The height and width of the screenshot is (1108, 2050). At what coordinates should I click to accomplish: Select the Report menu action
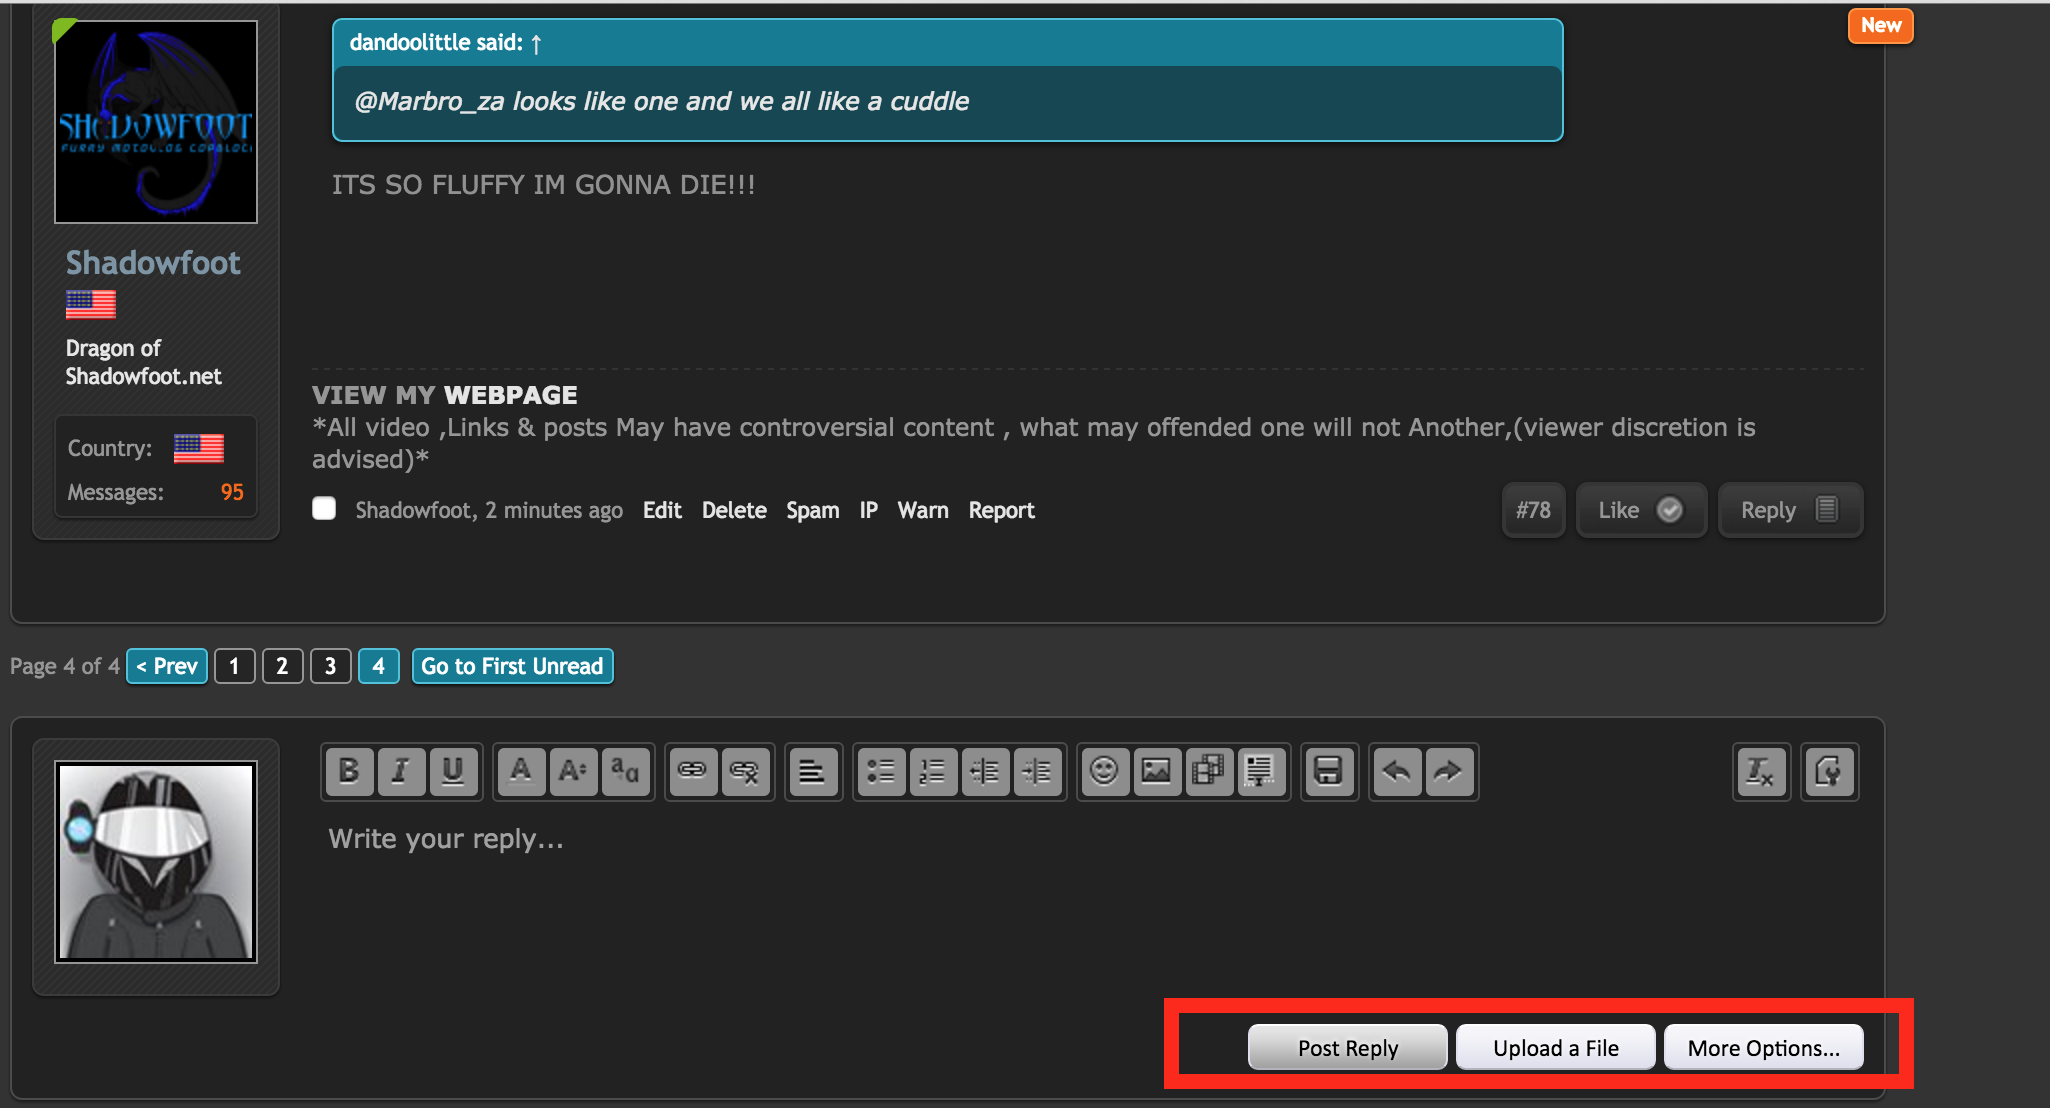(998, 509)
